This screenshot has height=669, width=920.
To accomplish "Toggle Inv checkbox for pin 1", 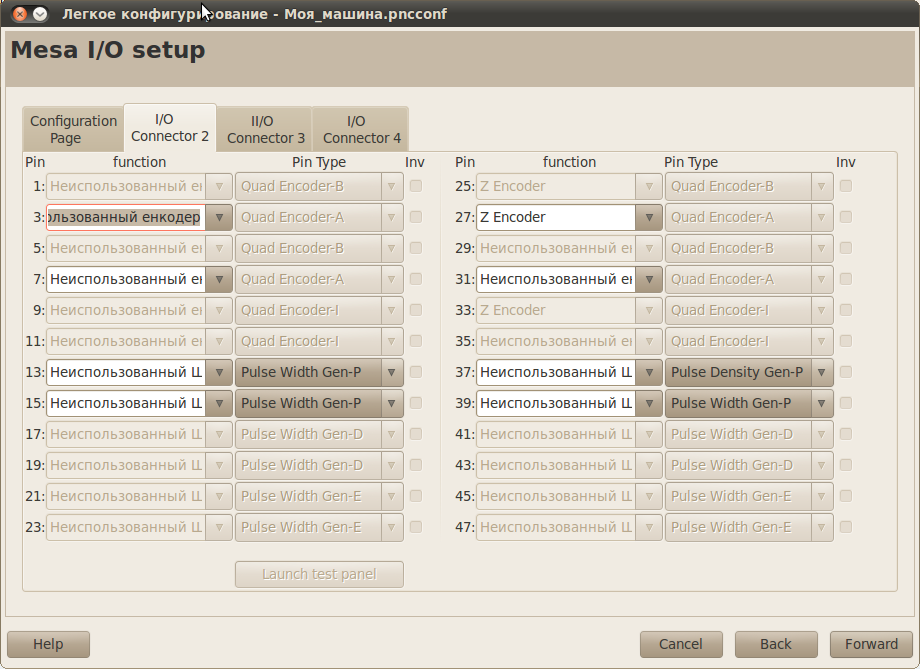I will tap(416, 186).
